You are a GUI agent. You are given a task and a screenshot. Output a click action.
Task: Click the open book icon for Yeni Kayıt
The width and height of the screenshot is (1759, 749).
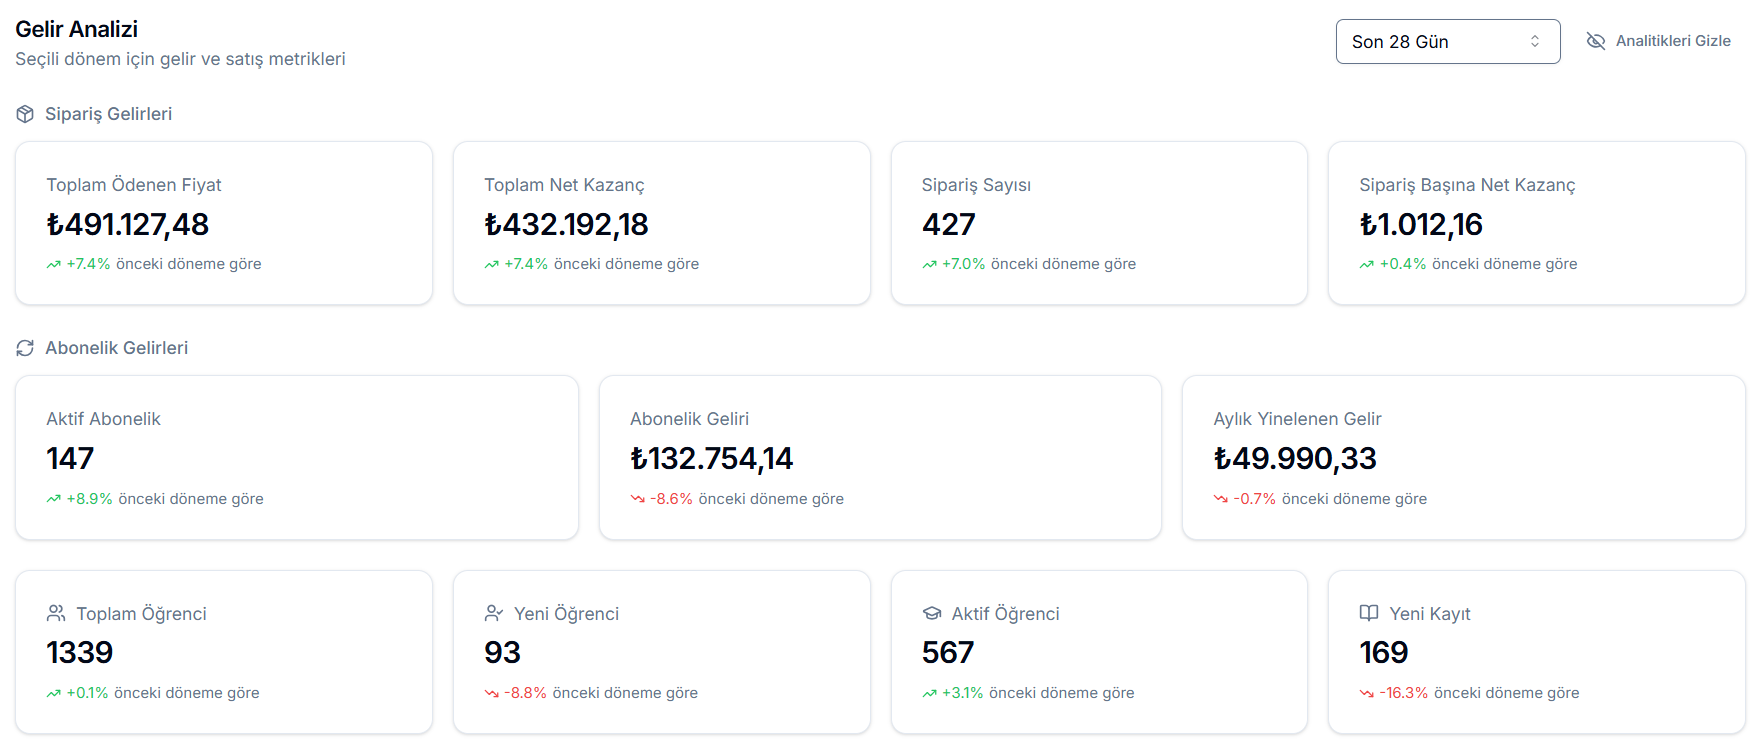(1369, 613)
